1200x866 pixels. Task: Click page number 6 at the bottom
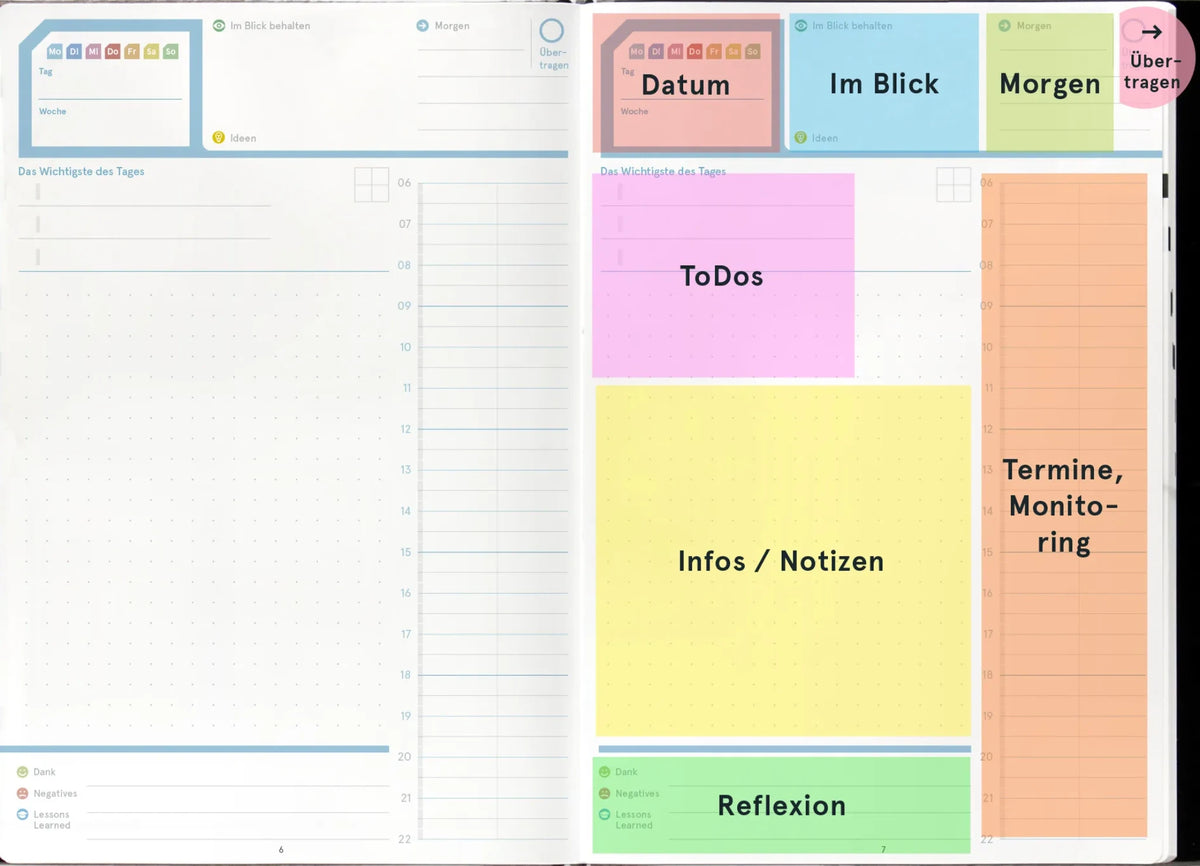(281, 850)
